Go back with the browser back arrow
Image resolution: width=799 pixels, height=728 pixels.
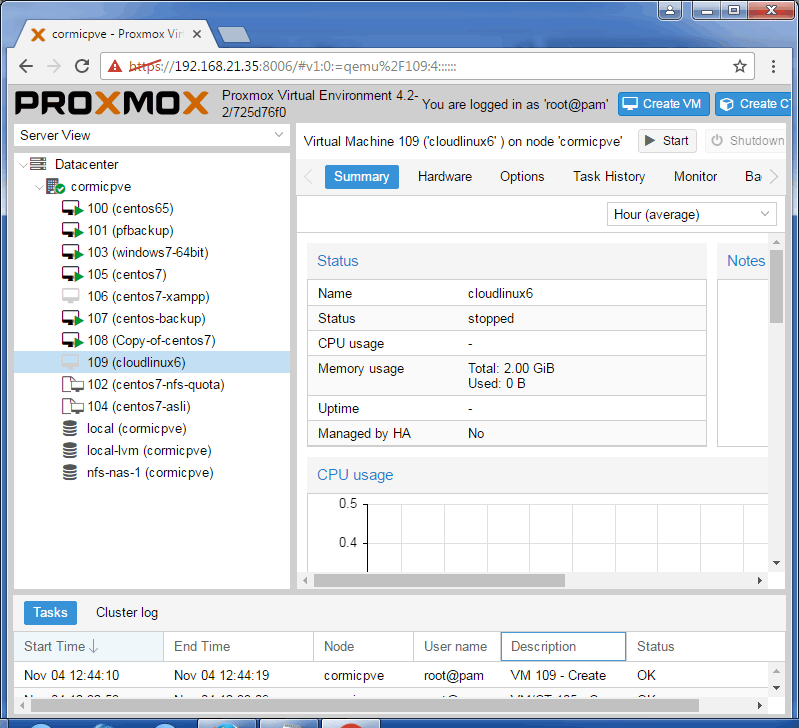[26, 66]
